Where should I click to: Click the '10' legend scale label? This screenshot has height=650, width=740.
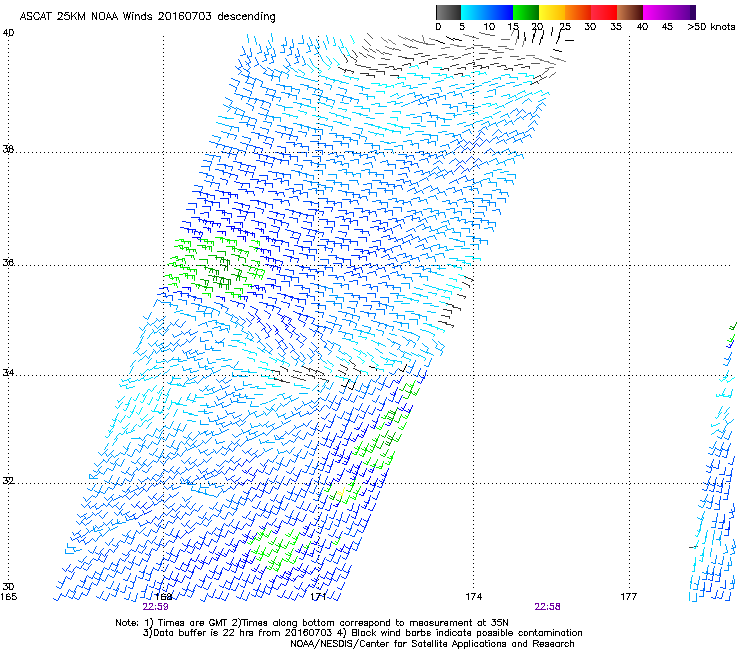(x=489, y=27)
